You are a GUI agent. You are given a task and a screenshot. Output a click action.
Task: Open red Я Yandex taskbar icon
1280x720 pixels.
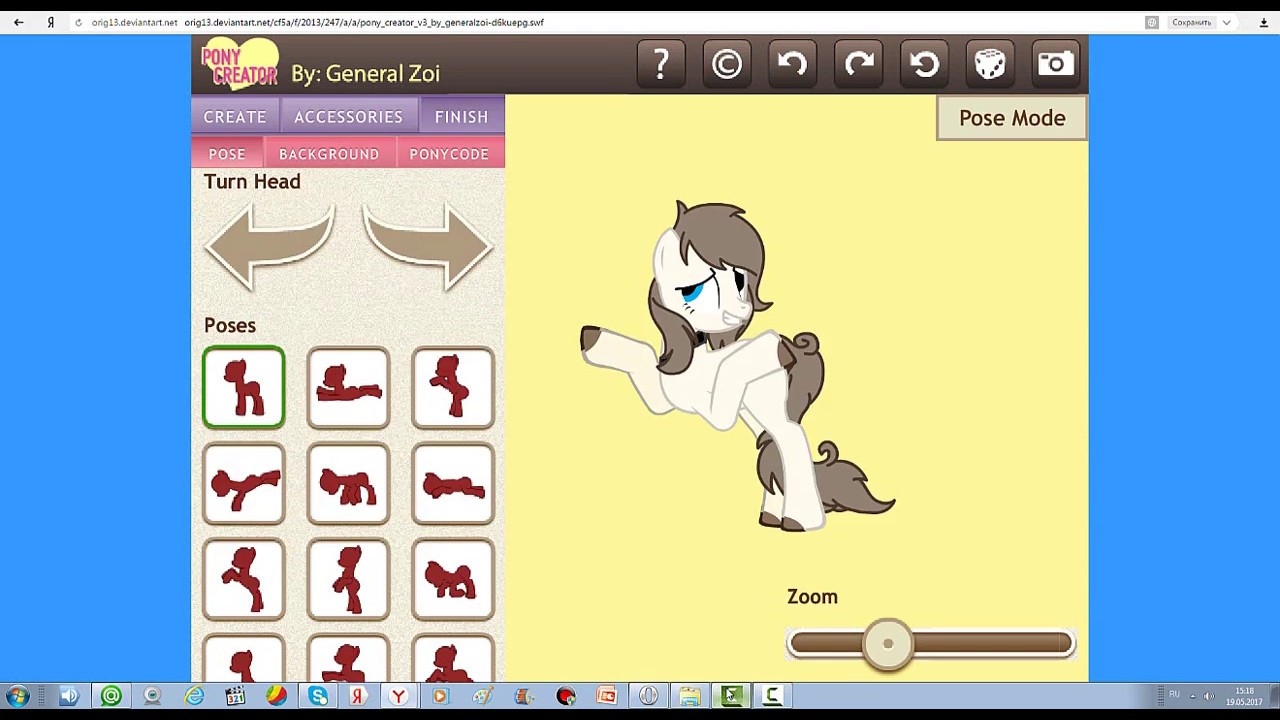point(357,696)
